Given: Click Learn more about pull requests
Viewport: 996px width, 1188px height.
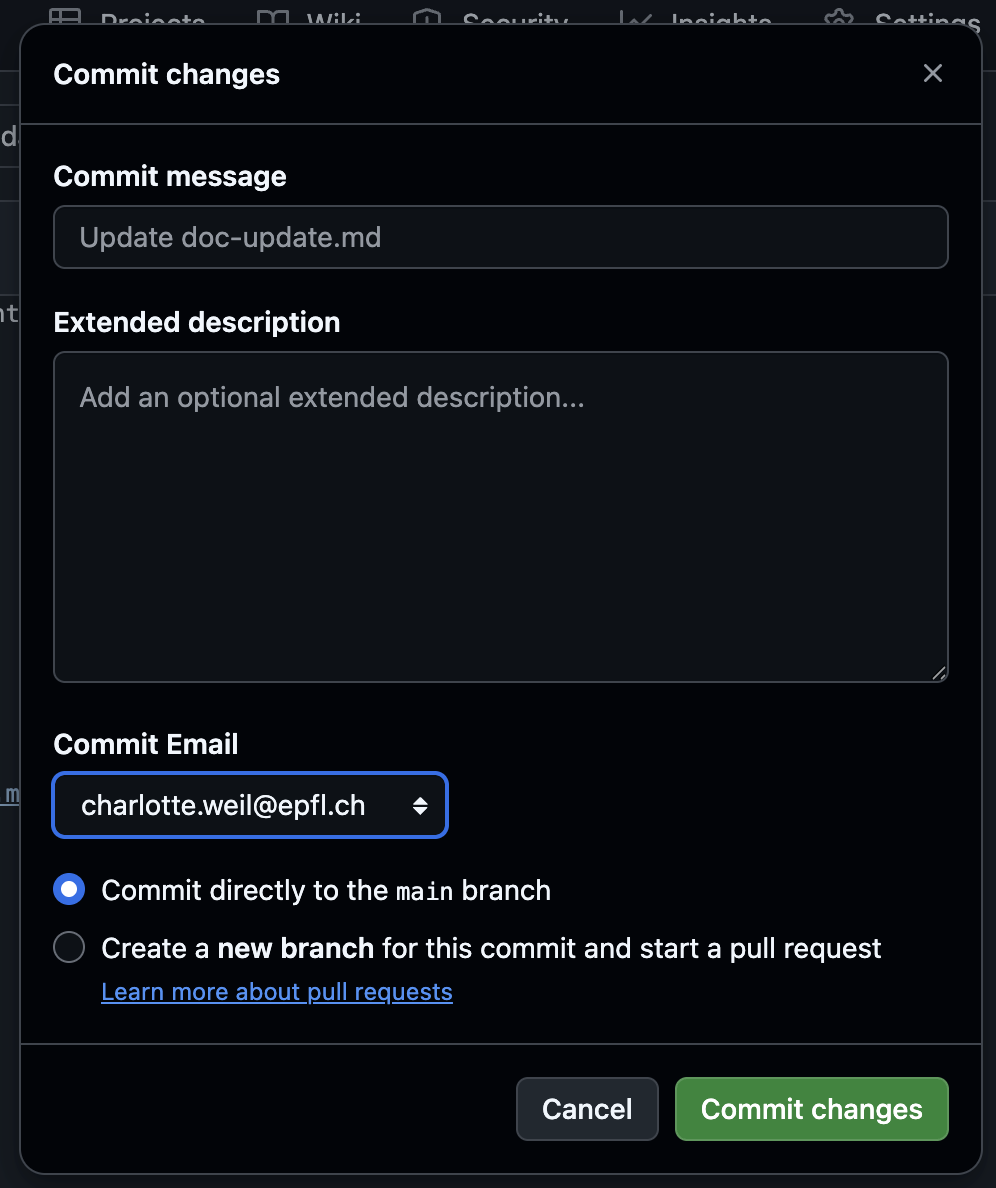Looking at the screenshot, I should [x=277, y=991].
